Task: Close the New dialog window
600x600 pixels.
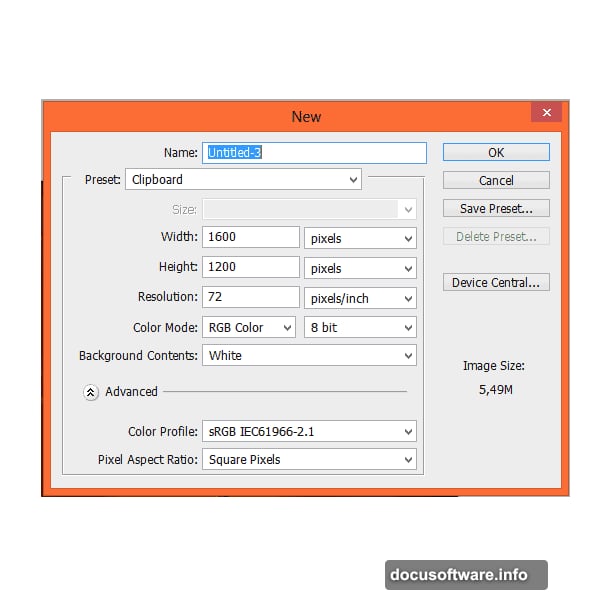Action: 545,114
